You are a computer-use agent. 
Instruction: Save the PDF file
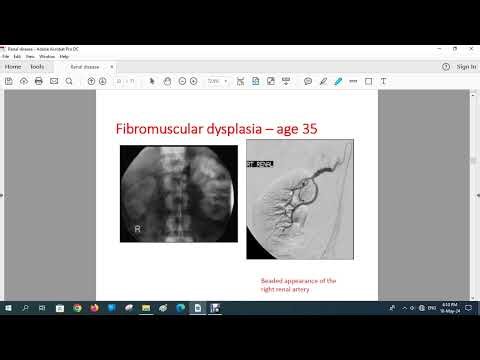pos(9,81)
